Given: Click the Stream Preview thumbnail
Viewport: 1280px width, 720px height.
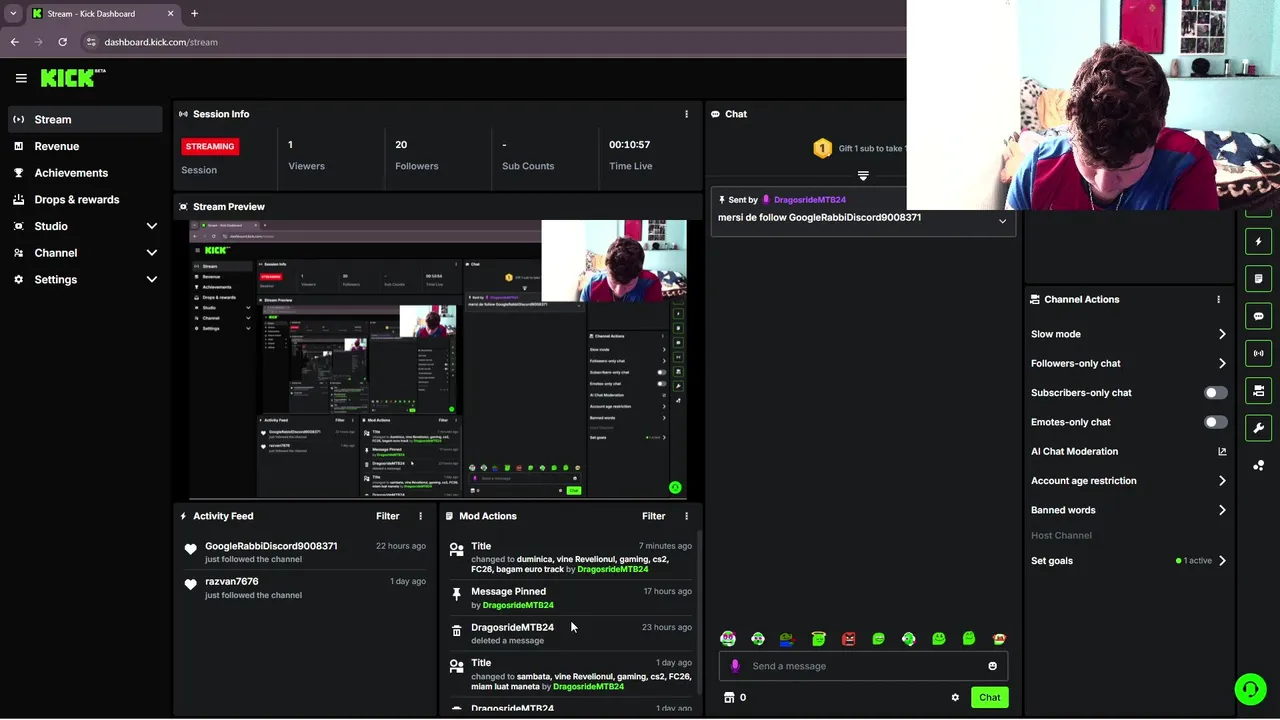Looking at the screenshot, I should pyautogui.click(x=438, y=359).
